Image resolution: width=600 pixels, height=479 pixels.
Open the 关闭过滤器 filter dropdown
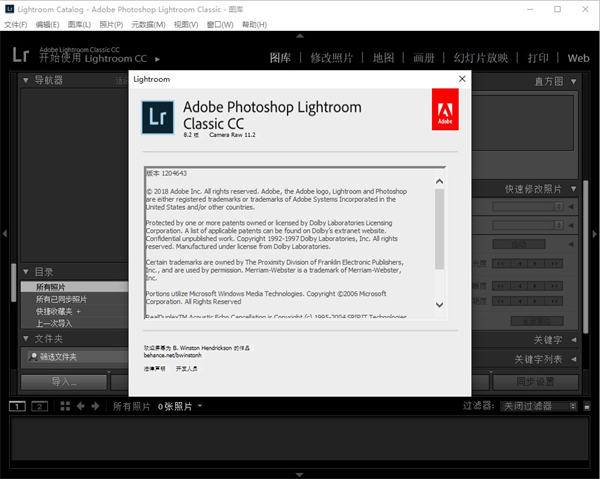coord(539,406)
